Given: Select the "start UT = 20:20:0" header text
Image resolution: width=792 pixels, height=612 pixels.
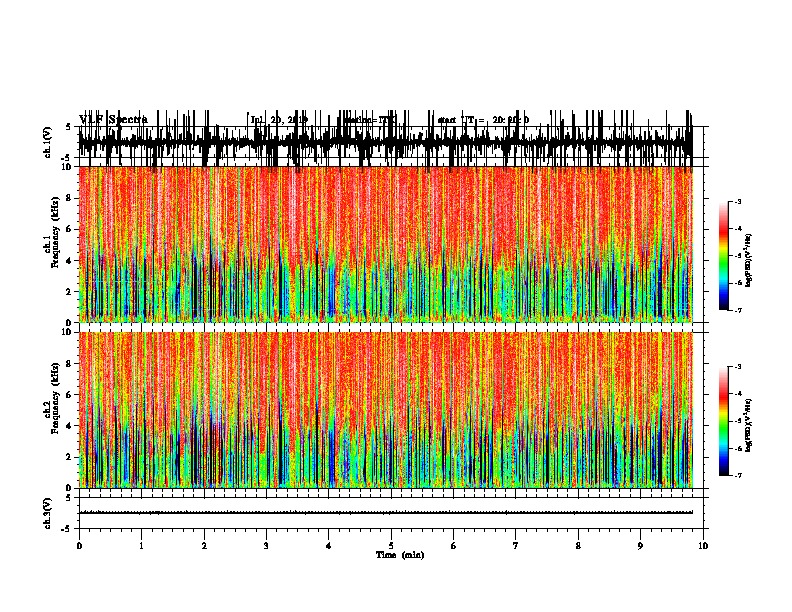Looking at the screenshot, I should click(483, 120).
